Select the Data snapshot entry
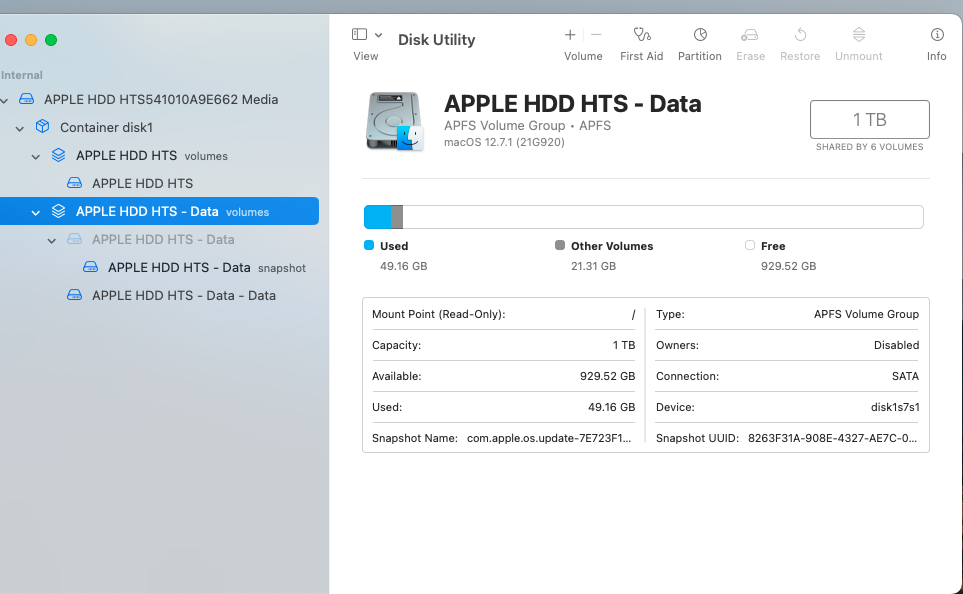Viewport: 963px width, 594px height. pyautogui.click(x=180, y=267)
